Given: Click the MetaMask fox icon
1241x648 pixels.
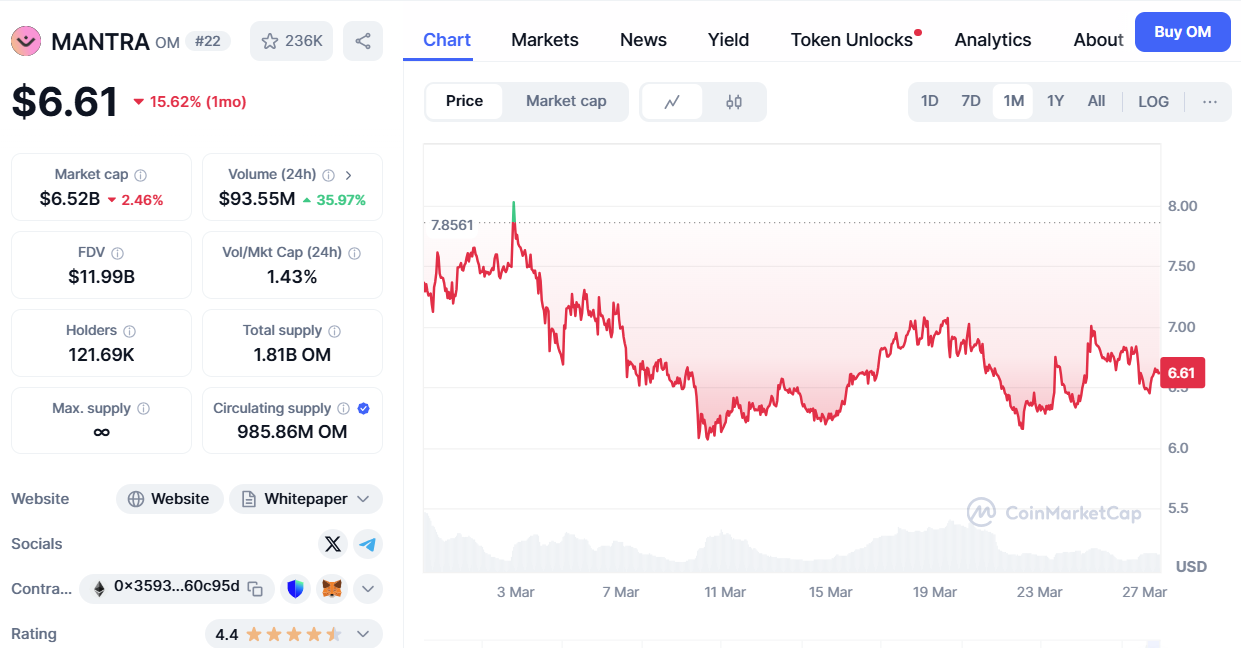Looking at the screenshot, I should pyautogui.click(x=331, y=588).
